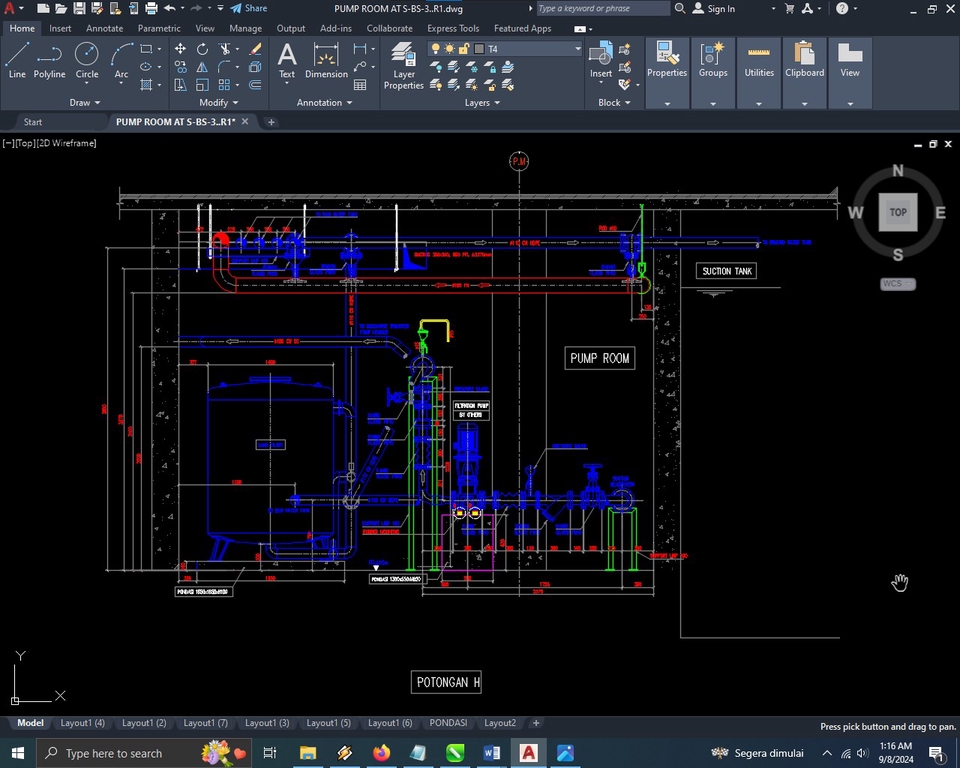The width and height of the screenshot is (960, 768).
Task: Open the Text annotation tool
Action: (x=287, y=60)
